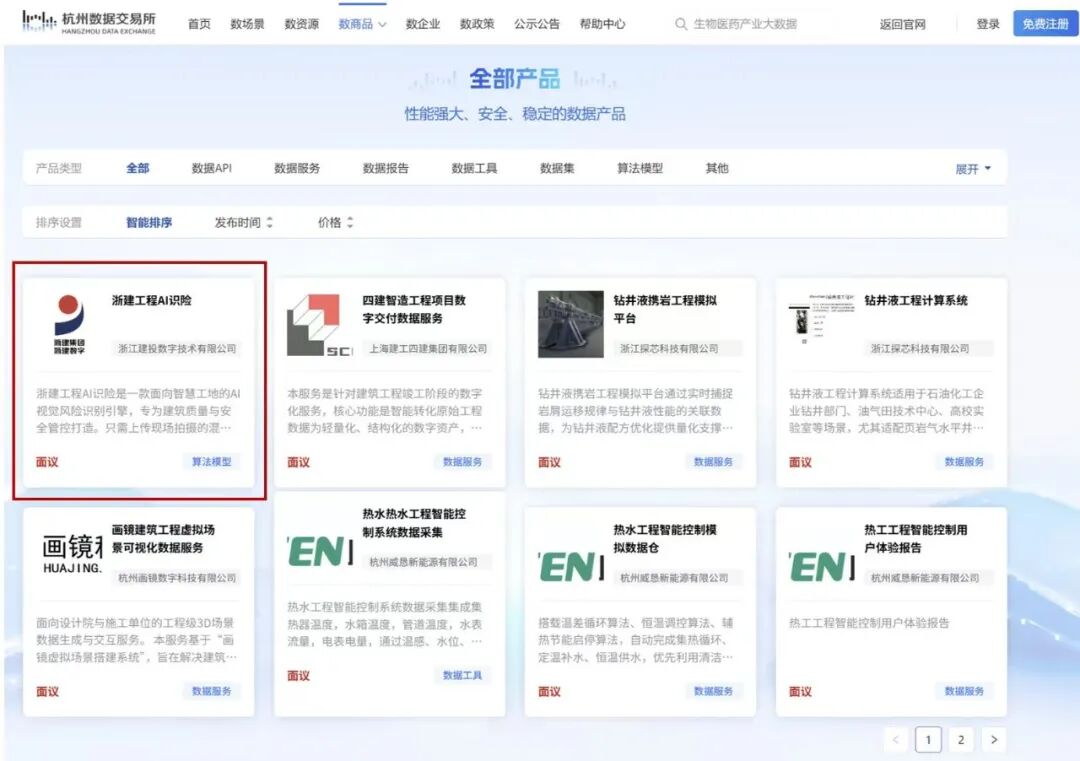Open the 首页 navigation item

point(199,24)
